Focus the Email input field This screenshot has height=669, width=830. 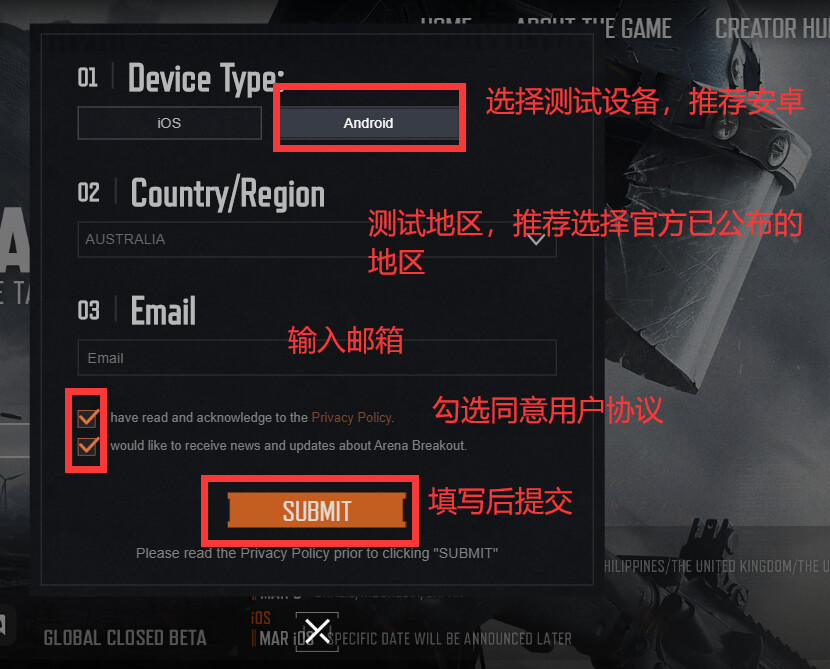point(317,358)
